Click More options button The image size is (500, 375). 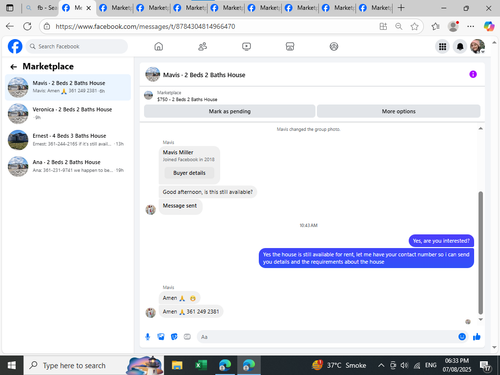(399, 111)
